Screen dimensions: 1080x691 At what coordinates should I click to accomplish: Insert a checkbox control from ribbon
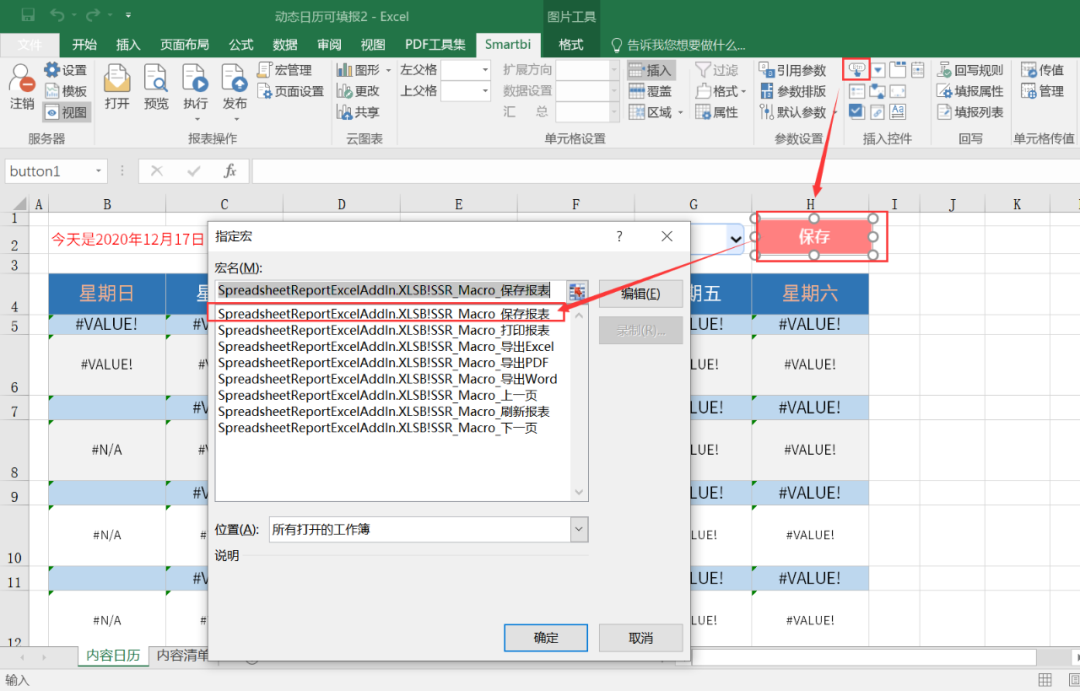(856, 112)
